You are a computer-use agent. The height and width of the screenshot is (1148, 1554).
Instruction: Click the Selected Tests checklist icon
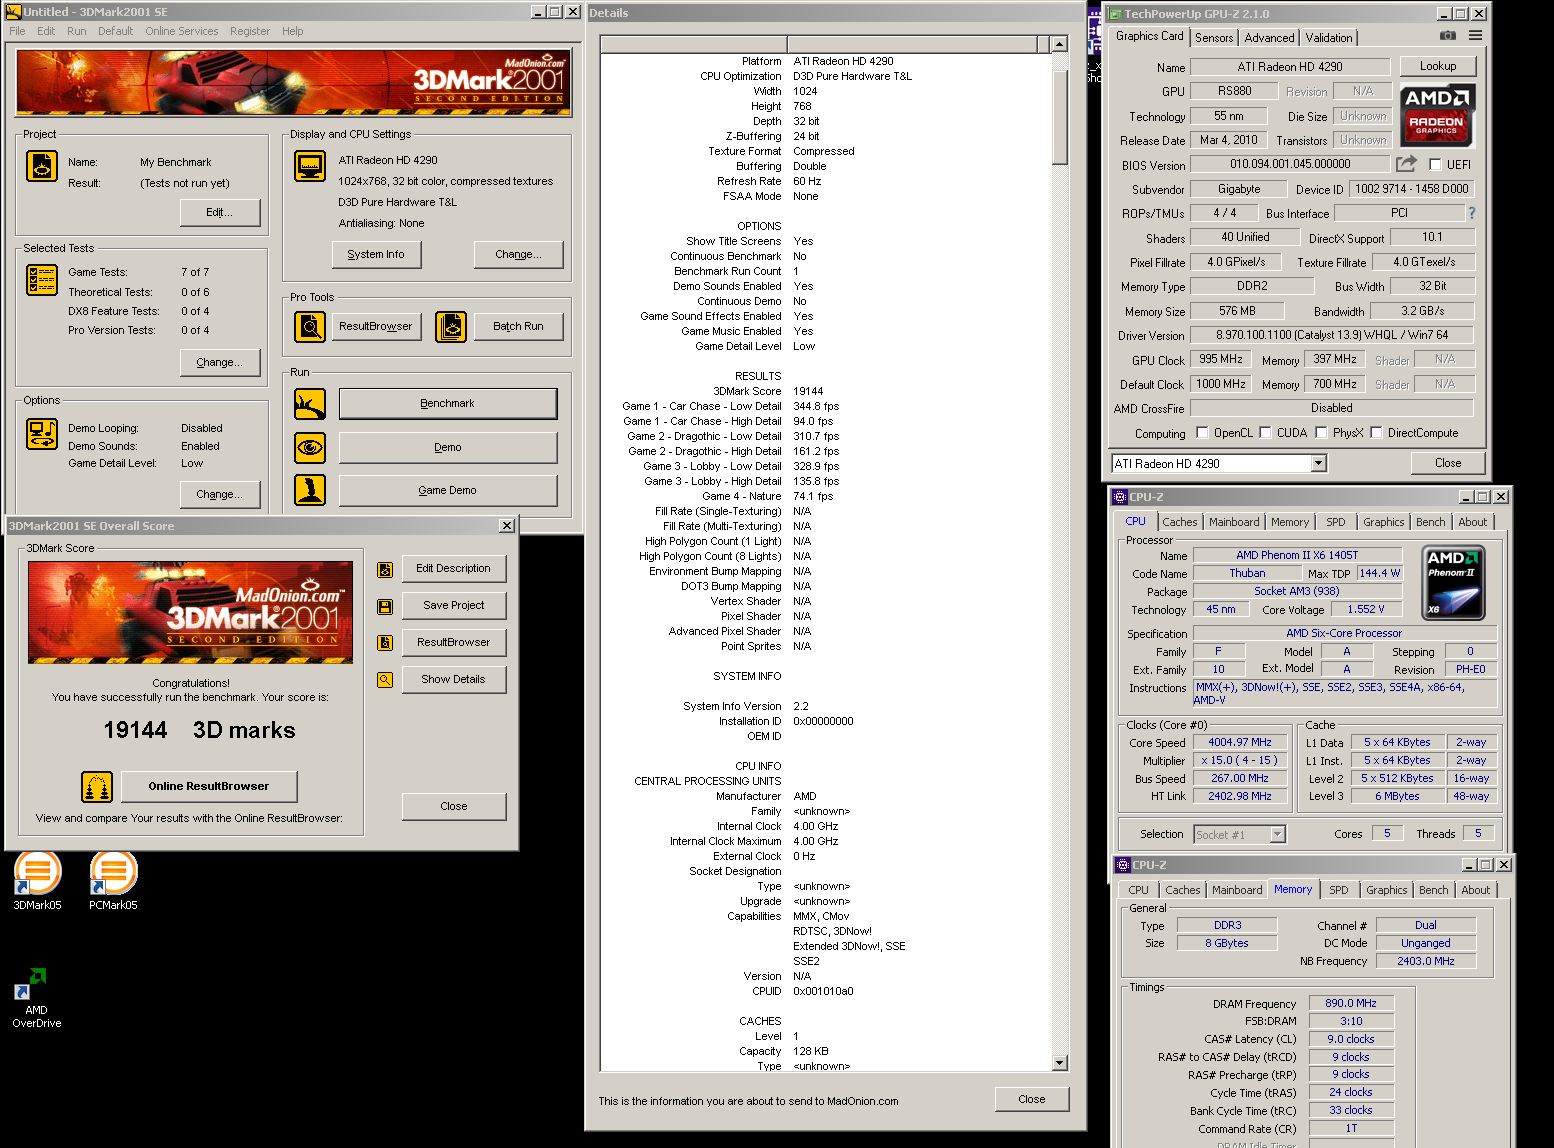42,280
